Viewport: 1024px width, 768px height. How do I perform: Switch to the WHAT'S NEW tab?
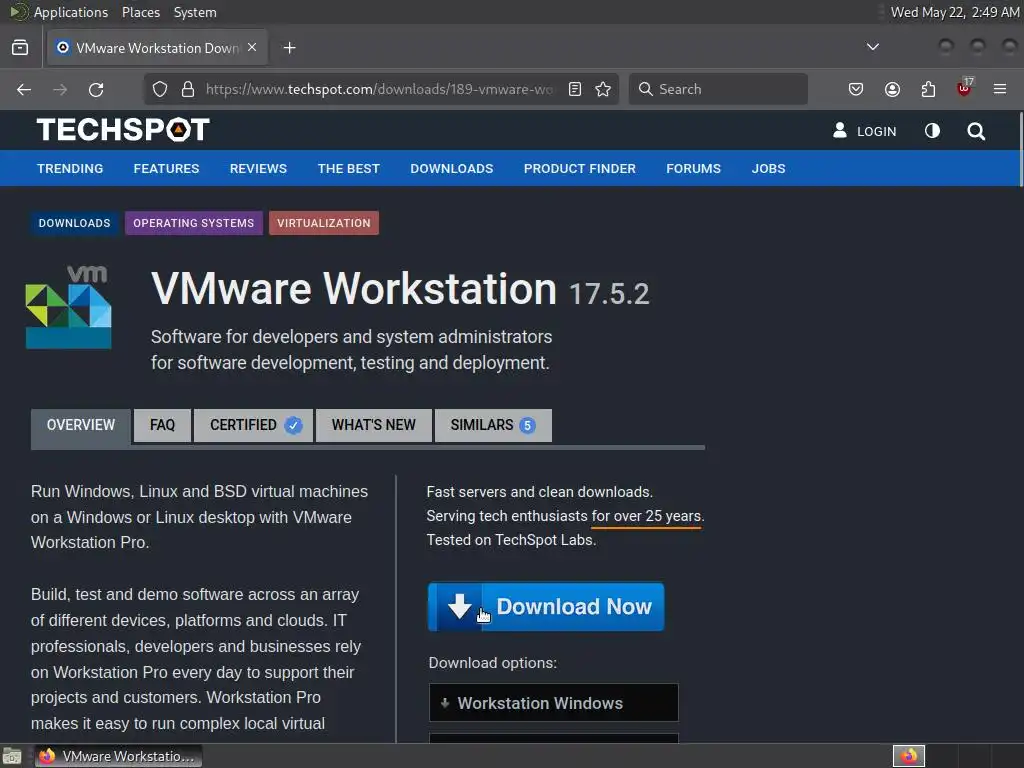(374, 425)
